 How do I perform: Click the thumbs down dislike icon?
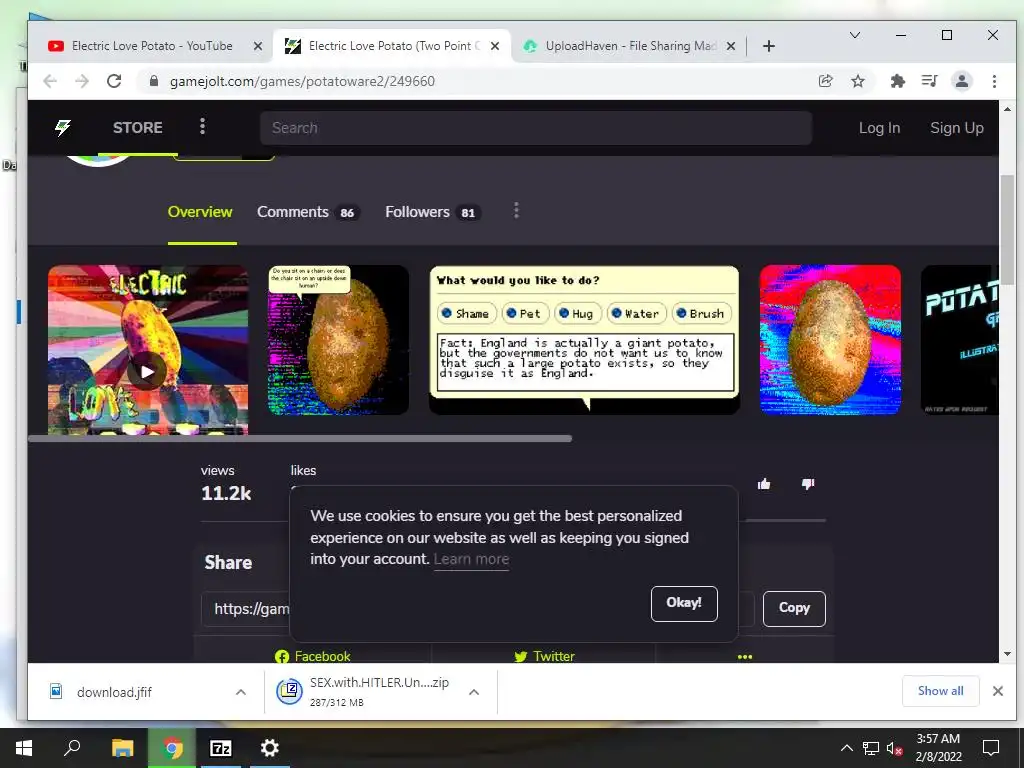(x=808, y=484)
